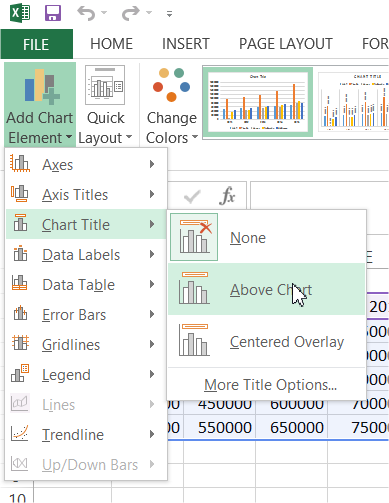Select Above Chart title placement

(x=267, y=289)
